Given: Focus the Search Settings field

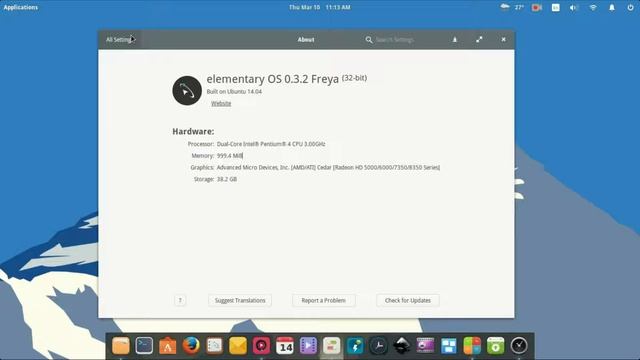Looking at the screenshot, I should [395, 40].
